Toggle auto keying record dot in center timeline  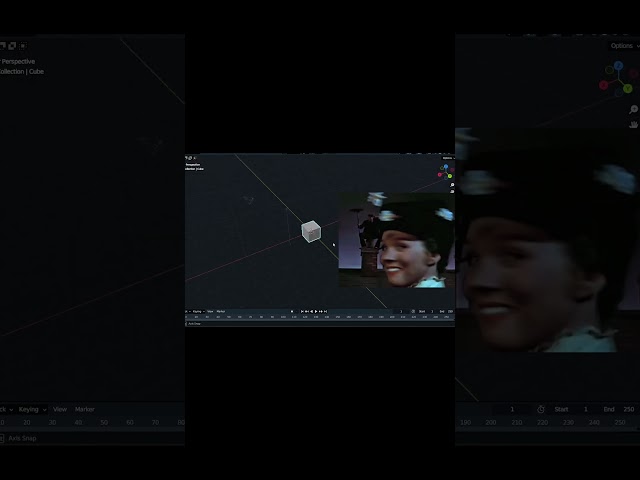point(292,311)
